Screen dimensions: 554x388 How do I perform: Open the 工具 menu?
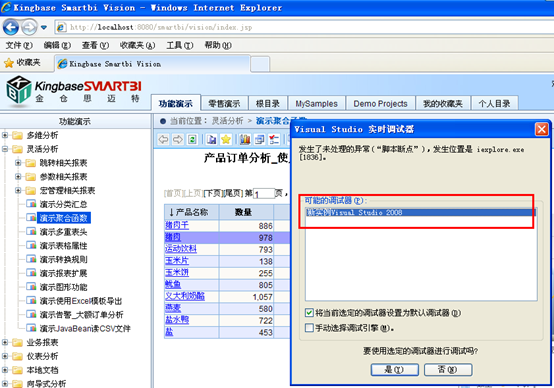[180, 45]
